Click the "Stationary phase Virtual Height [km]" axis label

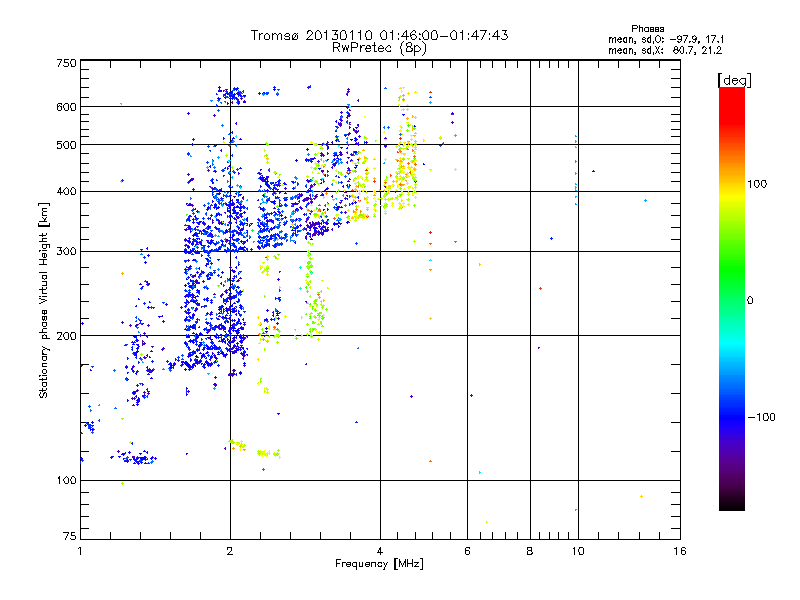[44, 301]
